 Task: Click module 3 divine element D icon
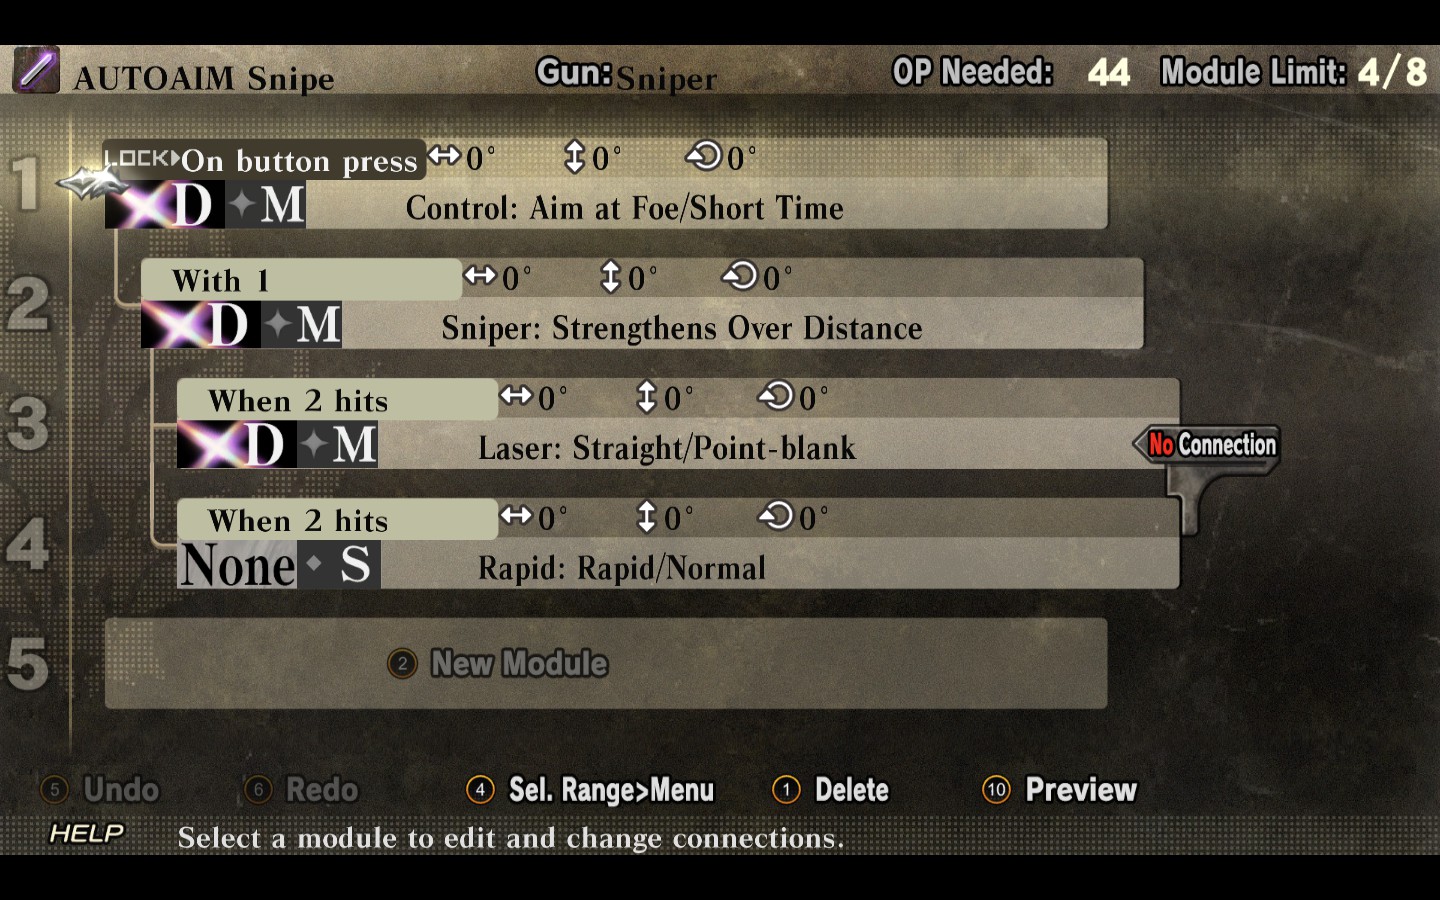(237, 445)
